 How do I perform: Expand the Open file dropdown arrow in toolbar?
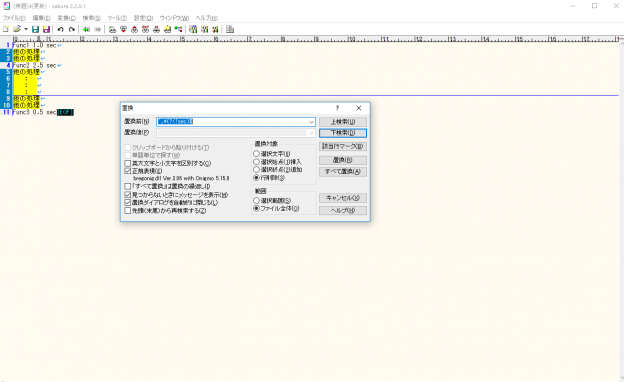pos(26,29)
